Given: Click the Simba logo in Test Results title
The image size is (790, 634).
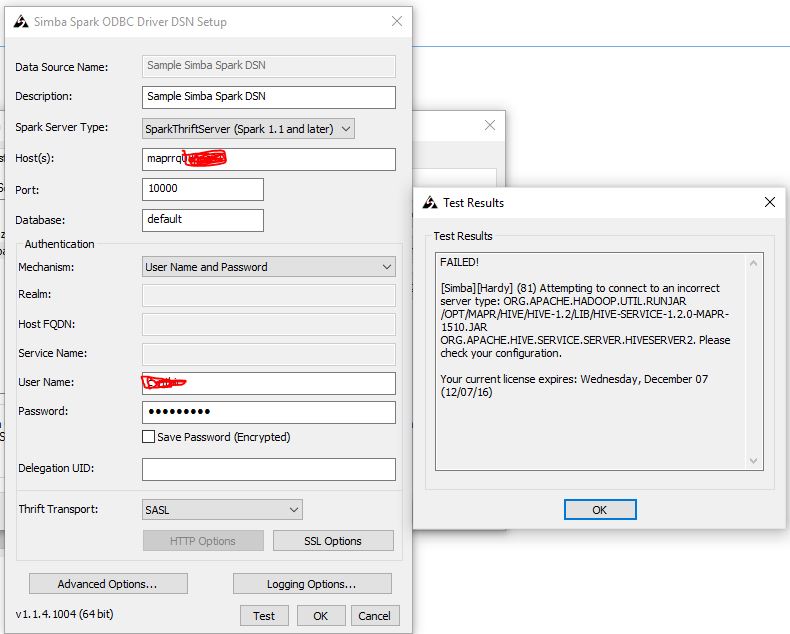Looking at the screenshot, I should 430,203.
